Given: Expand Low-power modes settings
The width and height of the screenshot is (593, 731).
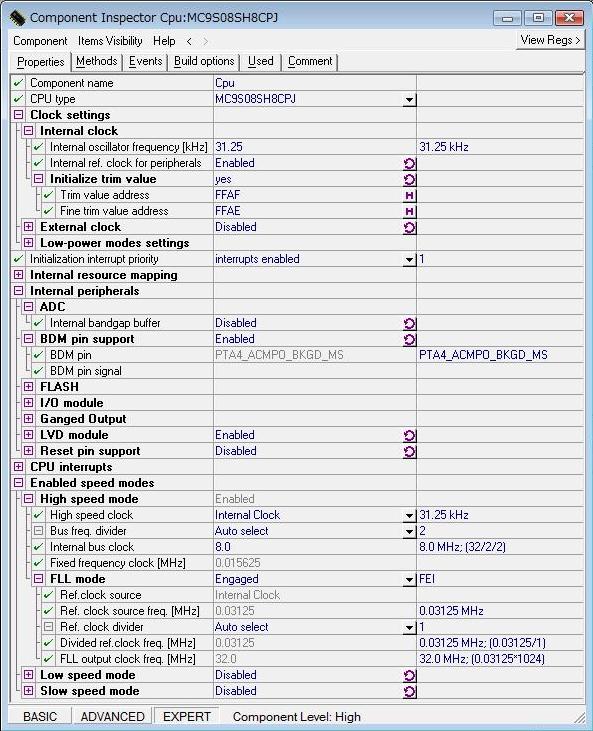Looking at the screenshot, I should coord(28,242).
